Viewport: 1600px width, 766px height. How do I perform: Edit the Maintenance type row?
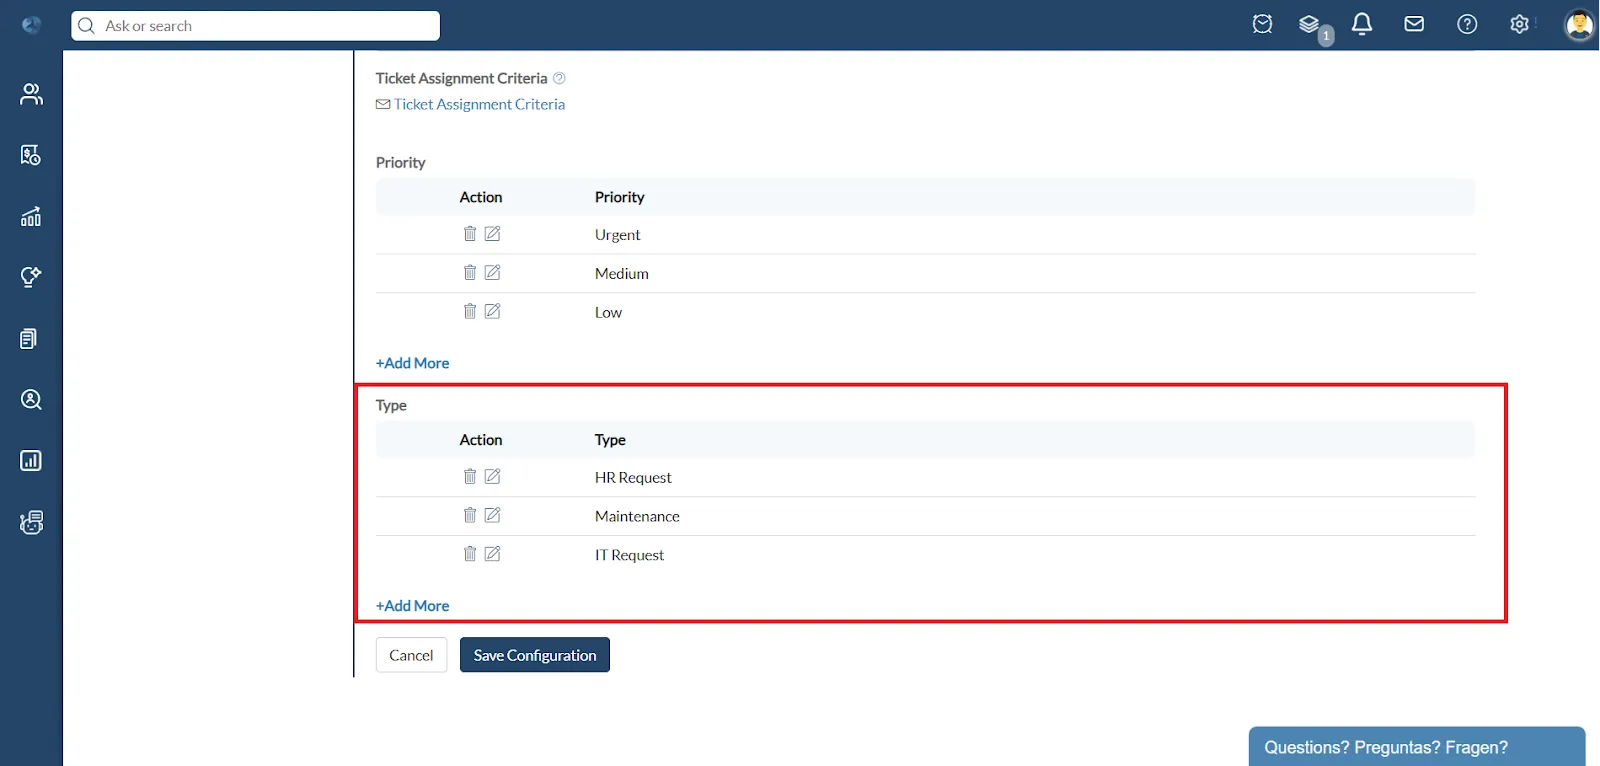pyautogui.click(x=492, y=515)
